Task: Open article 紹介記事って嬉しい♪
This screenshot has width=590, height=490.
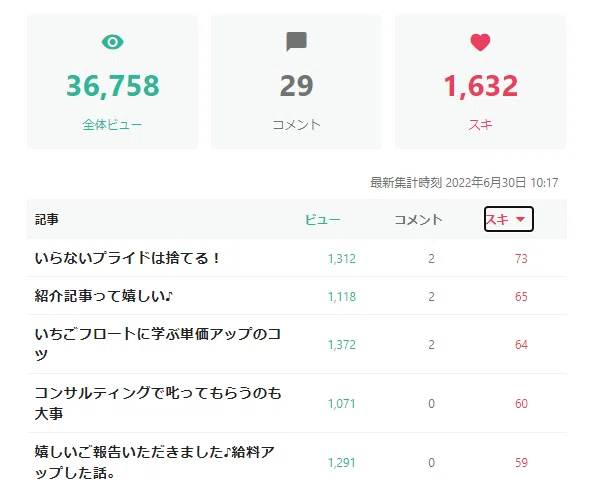Action: (104, 296)
